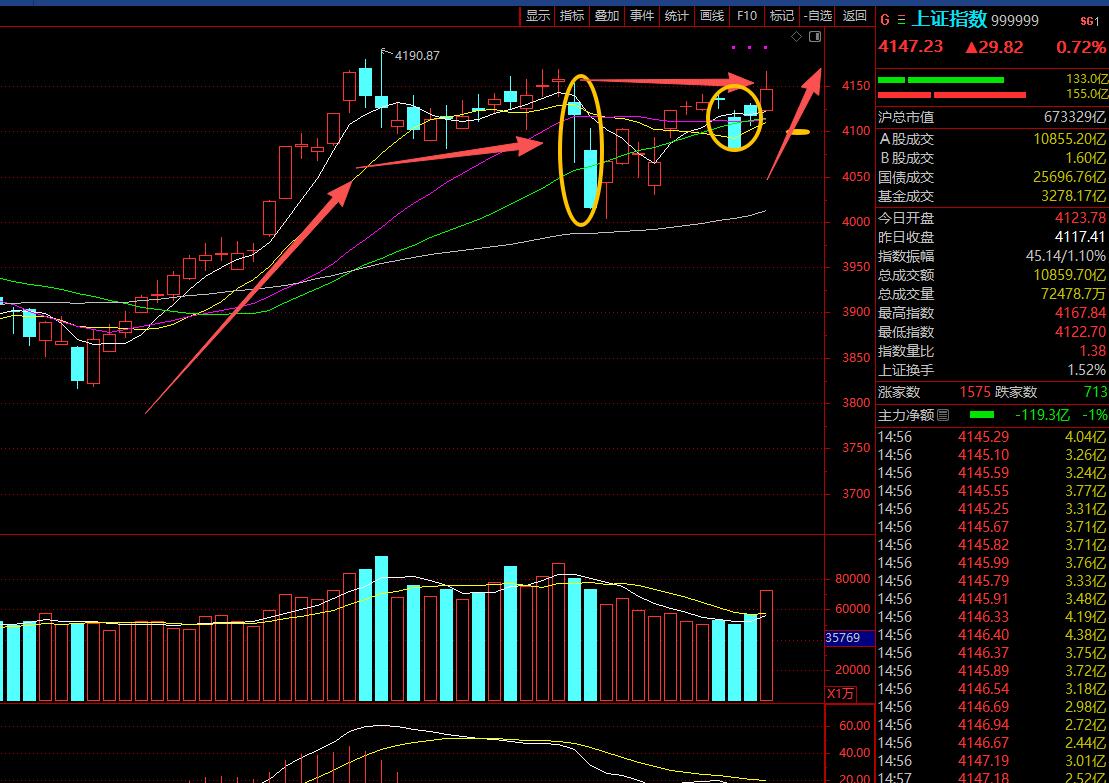Remove from watchlist via -自选

(818, 16)
